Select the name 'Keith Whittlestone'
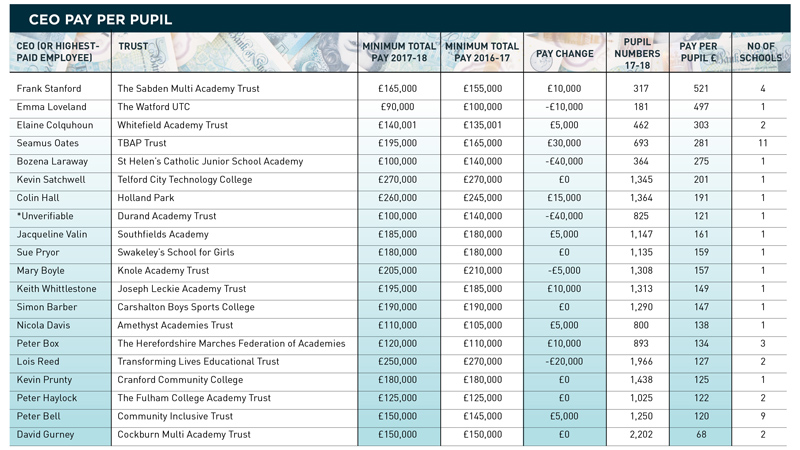This screenshot has width=800, height=450. (x=56, y=289)
